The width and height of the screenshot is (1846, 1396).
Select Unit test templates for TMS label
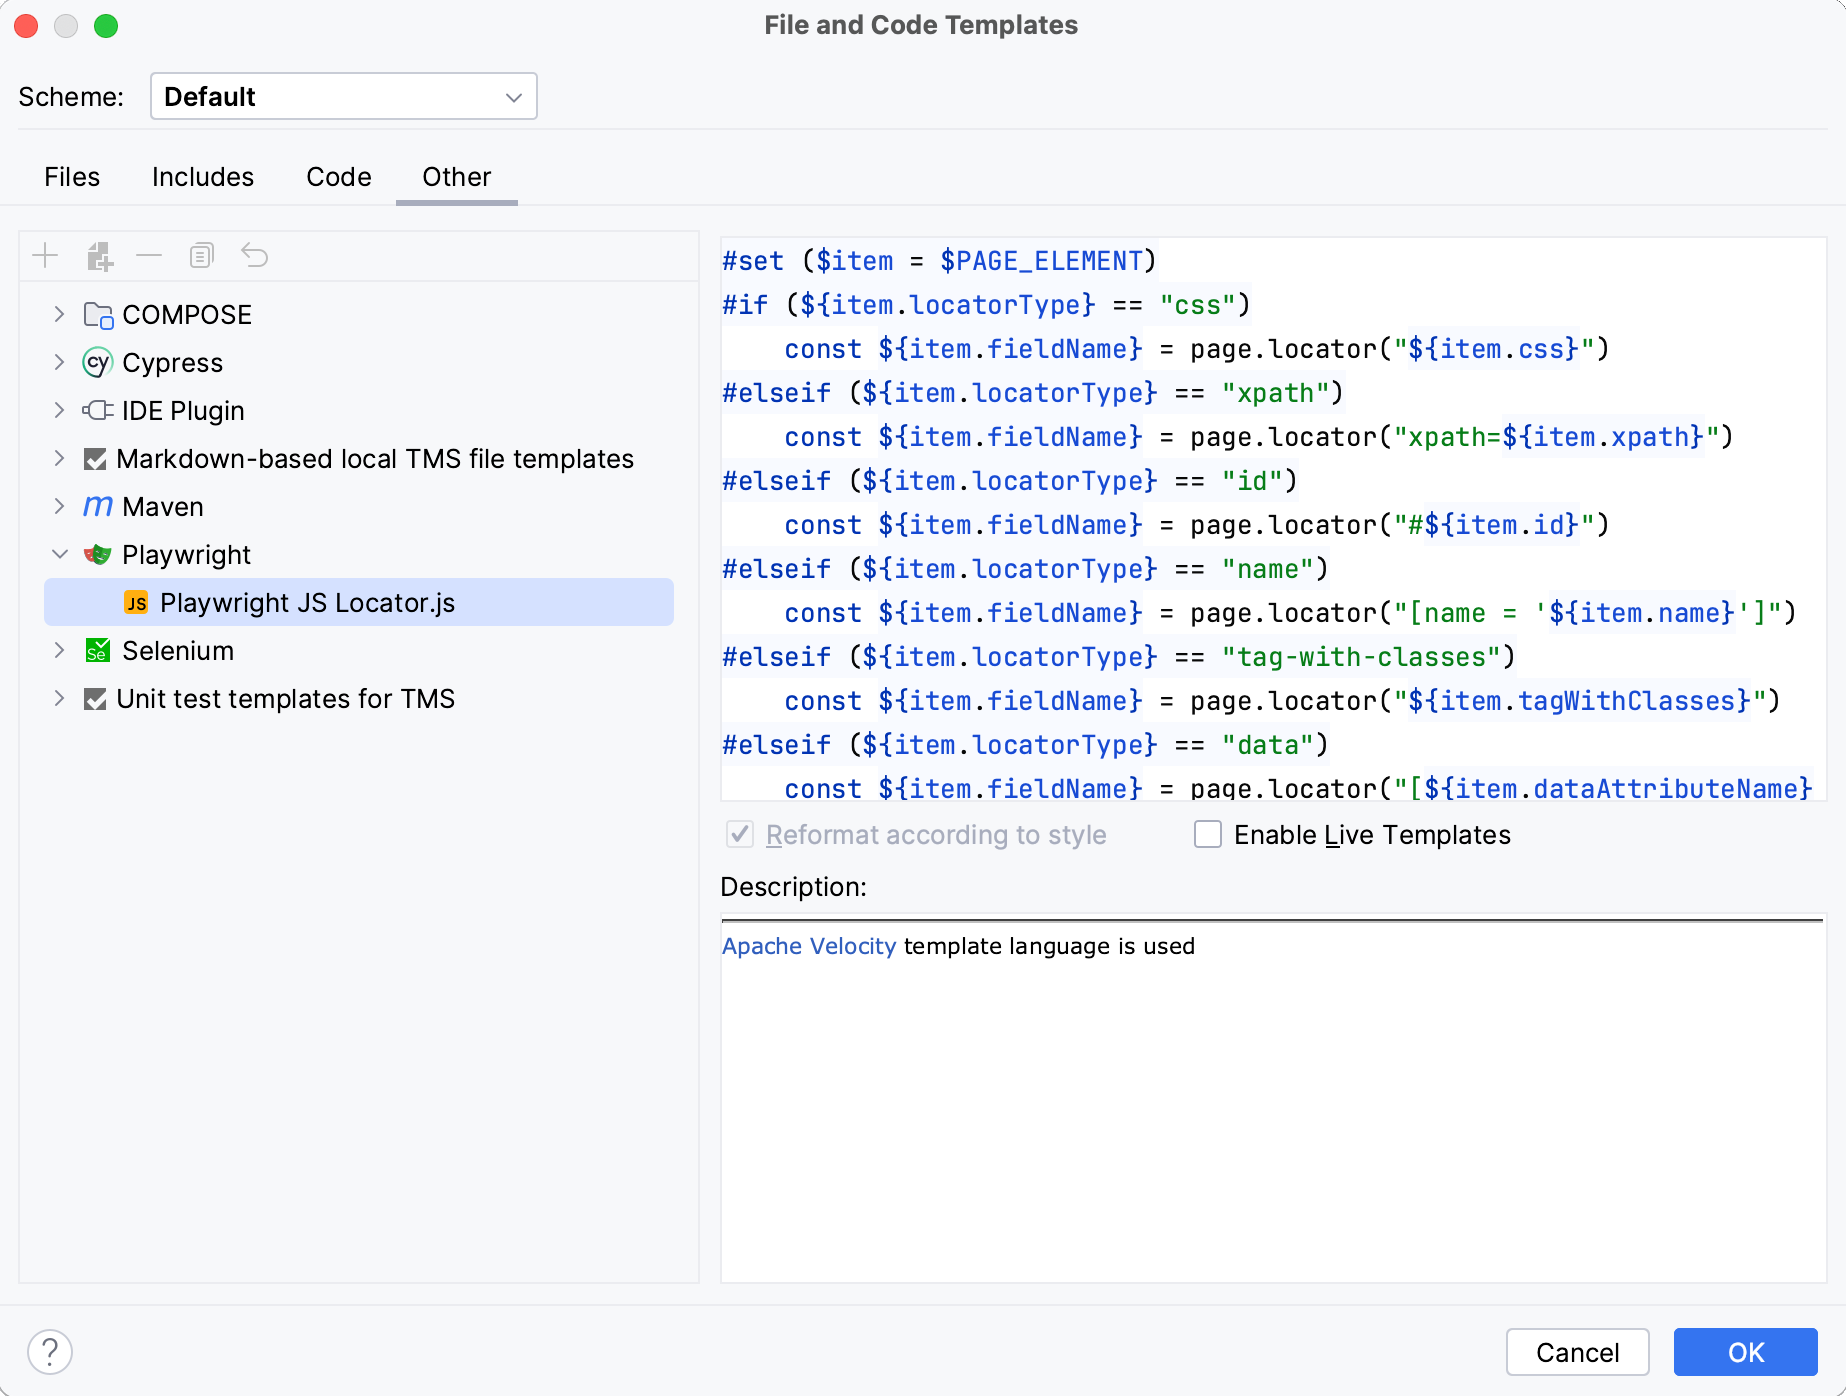[x=286, y=699]
